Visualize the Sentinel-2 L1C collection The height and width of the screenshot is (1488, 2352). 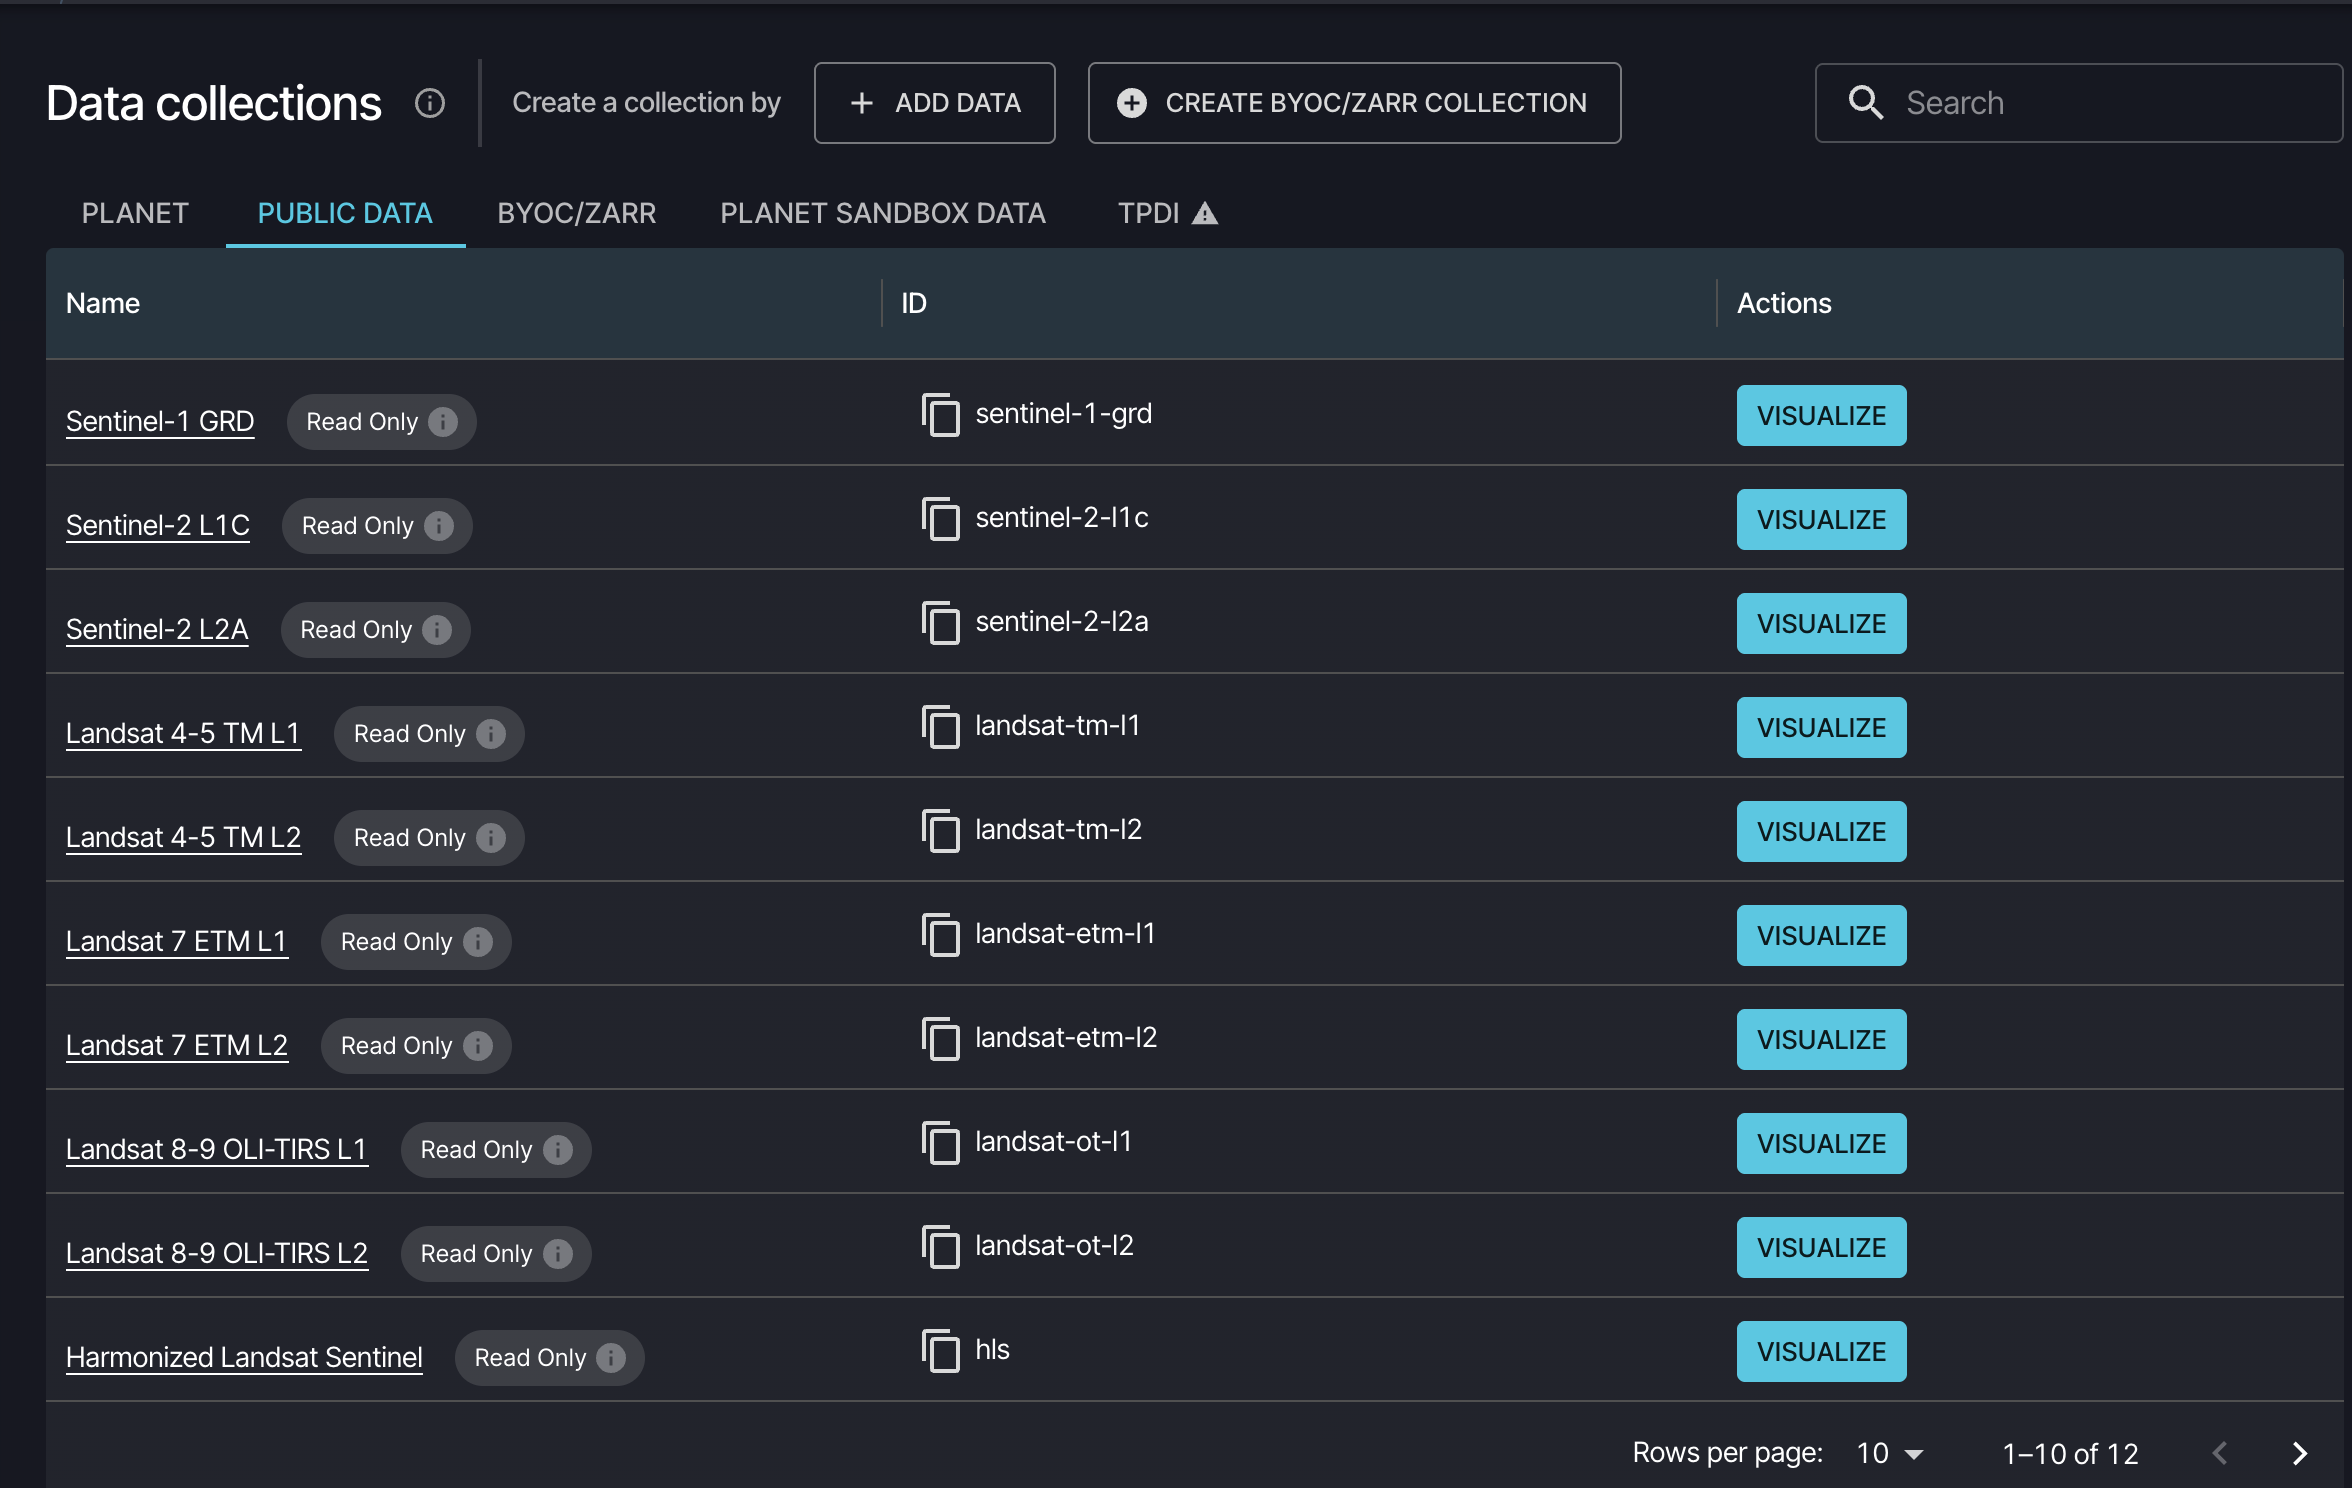pyautogui.click(x=1821, y=520)
